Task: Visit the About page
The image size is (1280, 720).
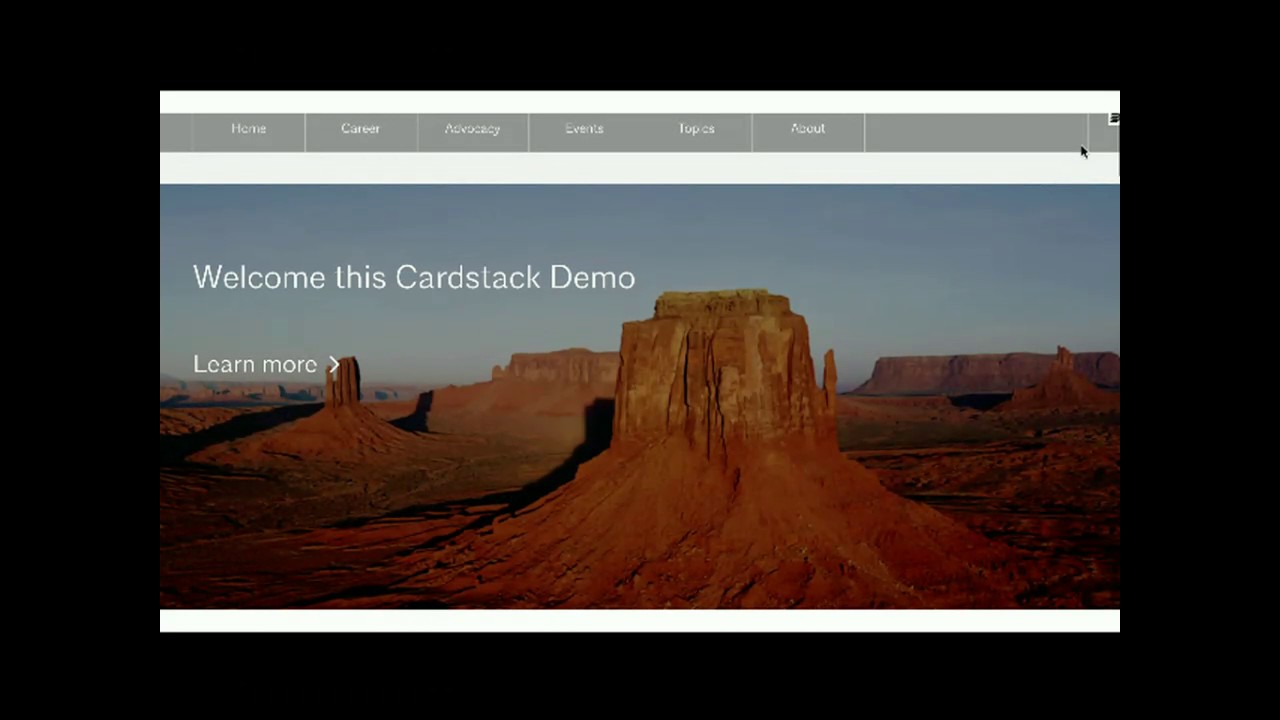Action: tap(808, 129)
